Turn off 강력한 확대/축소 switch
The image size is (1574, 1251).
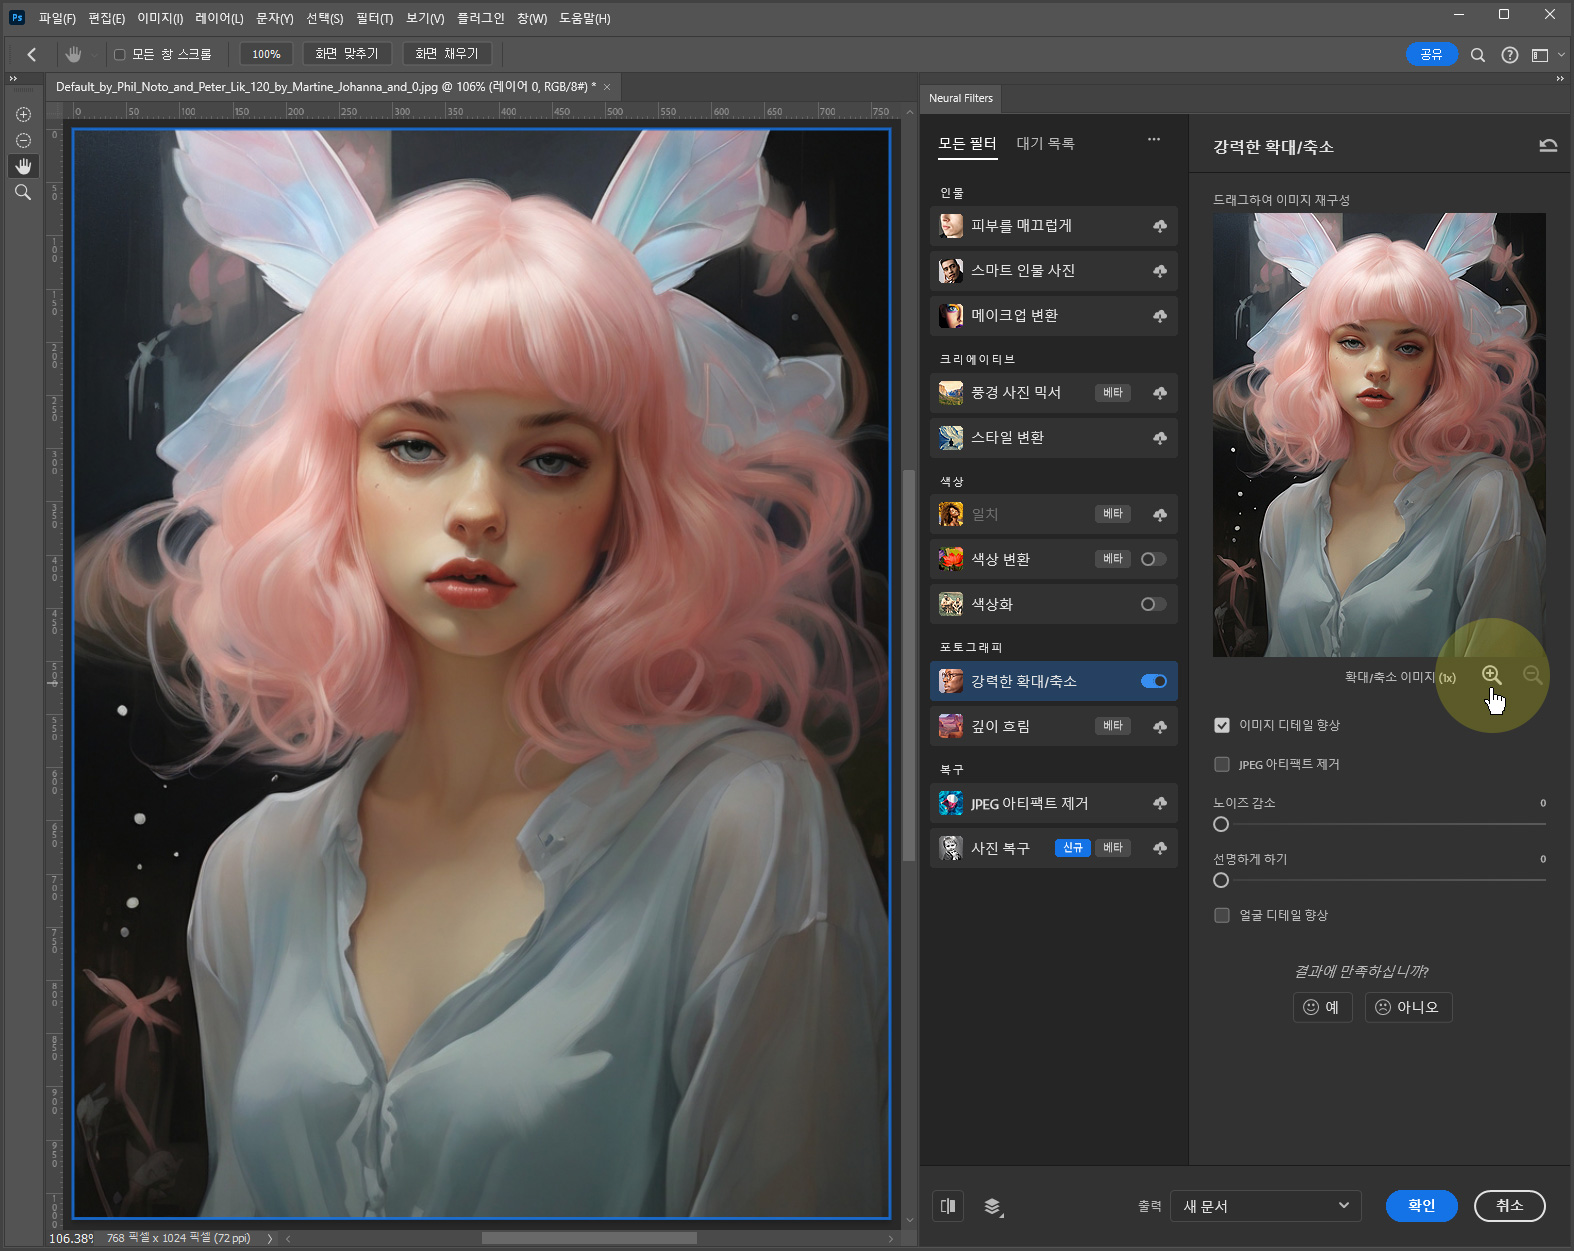1154,681
